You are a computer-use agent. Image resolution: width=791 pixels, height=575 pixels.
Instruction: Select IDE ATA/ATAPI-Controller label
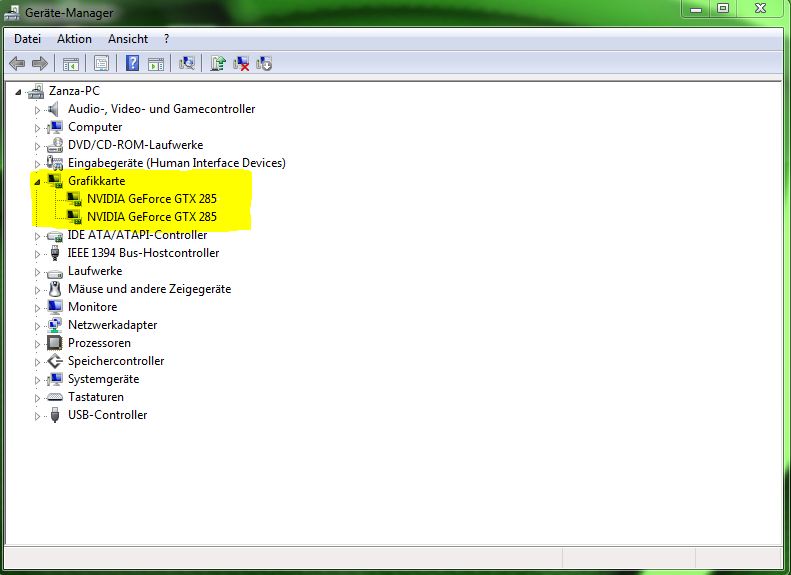[137, 235]
